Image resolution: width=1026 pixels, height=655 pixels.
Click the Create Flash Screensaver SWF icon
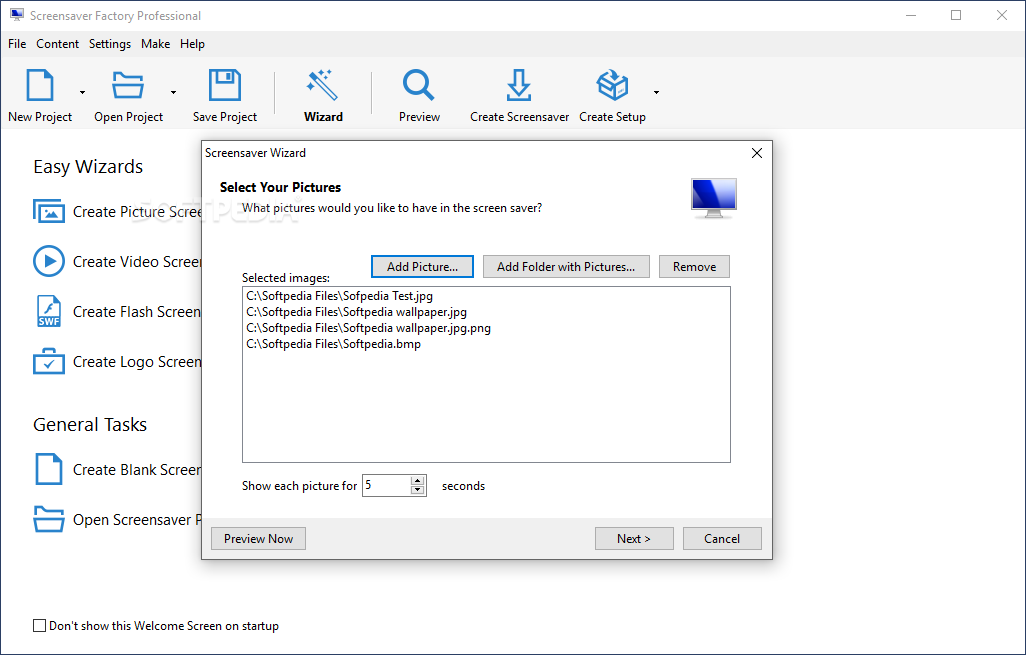[49, 311]
